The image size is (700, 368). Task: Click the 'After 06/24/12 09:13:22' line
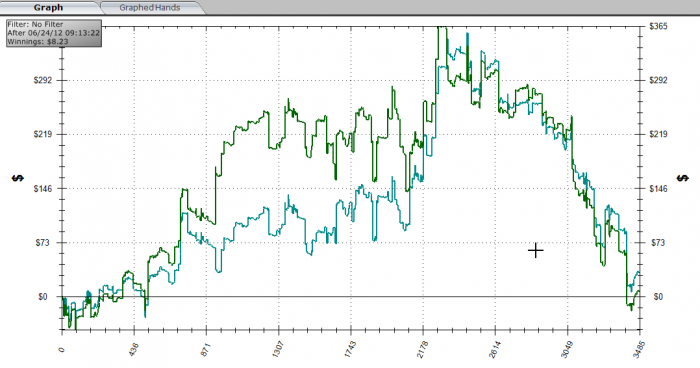[53, 33]
